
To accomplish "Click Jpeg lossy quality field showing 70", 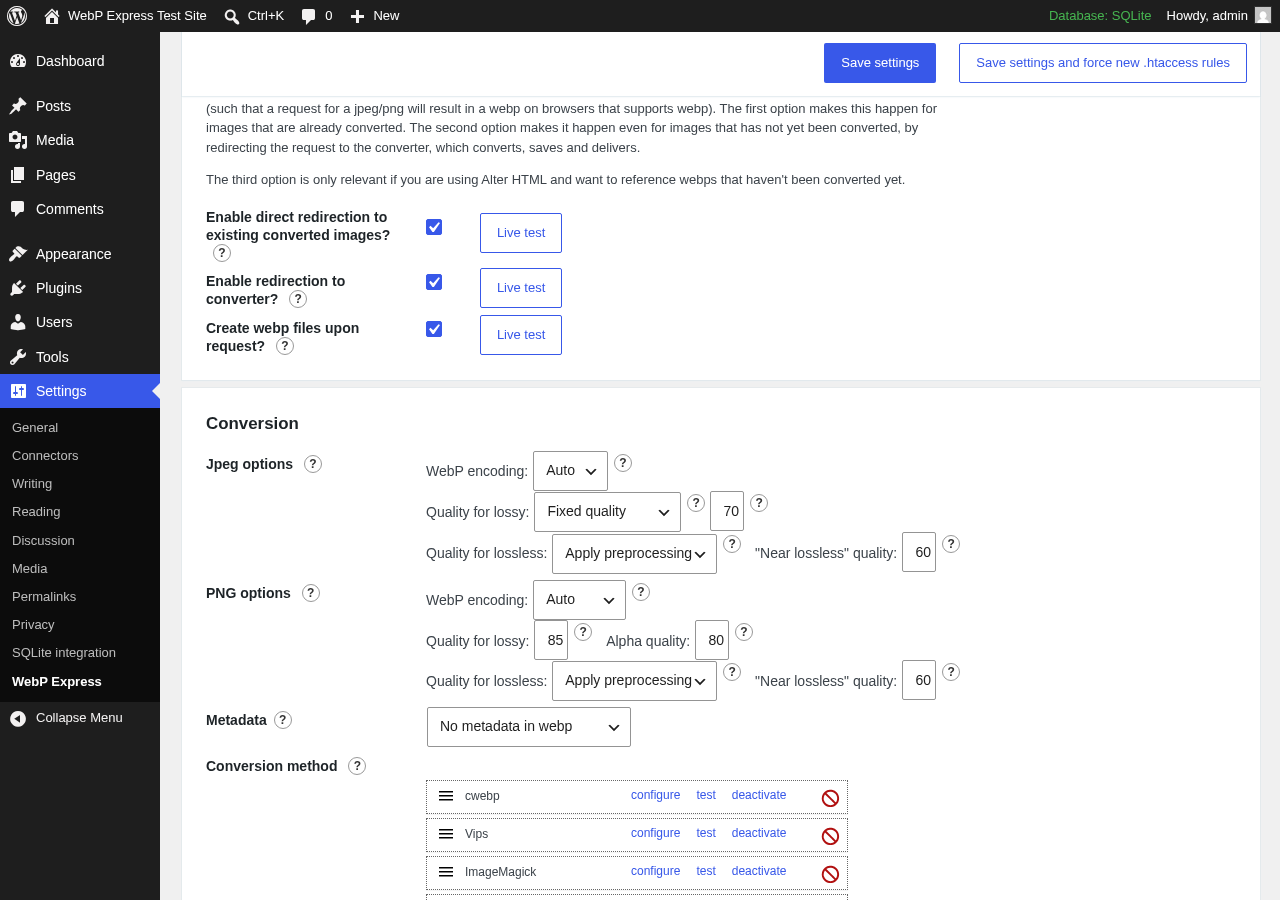I will pos(727,511).
